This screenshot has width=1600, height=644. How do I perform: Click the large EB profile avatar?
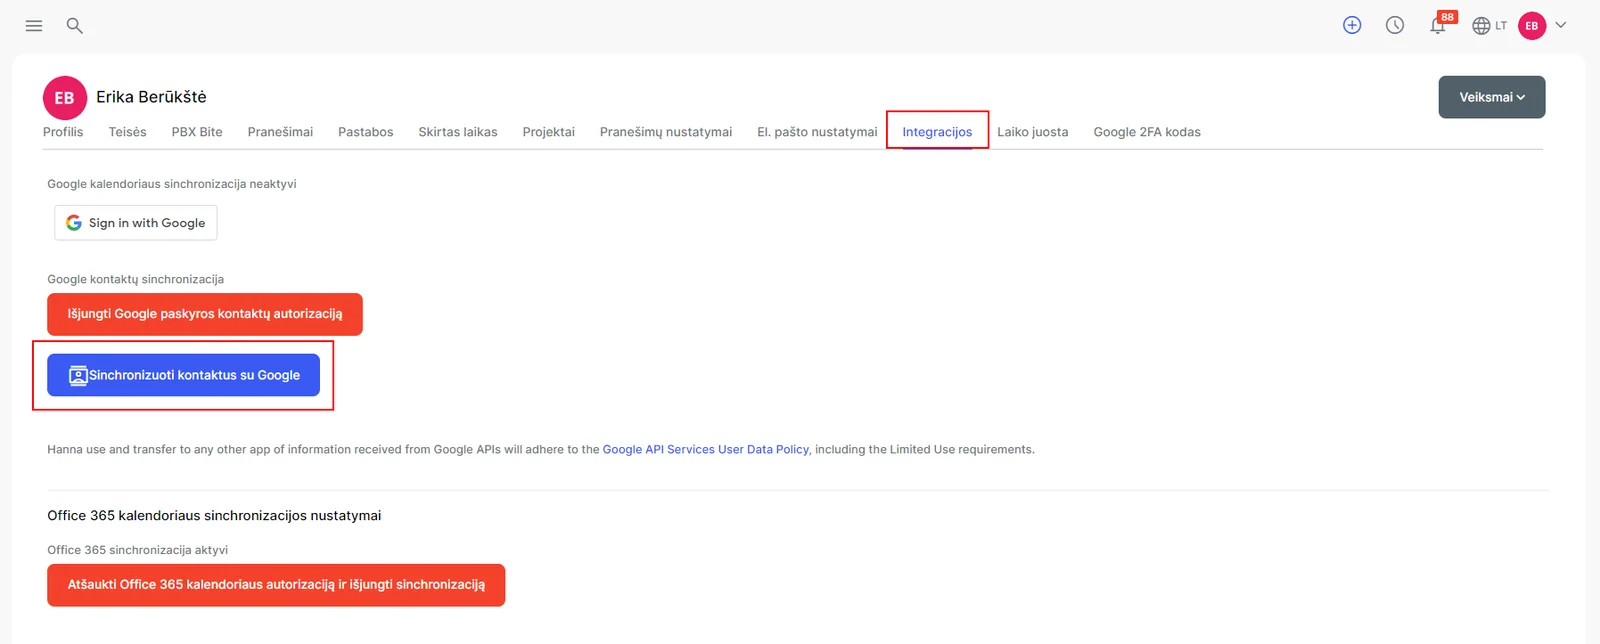coord(65,98)
